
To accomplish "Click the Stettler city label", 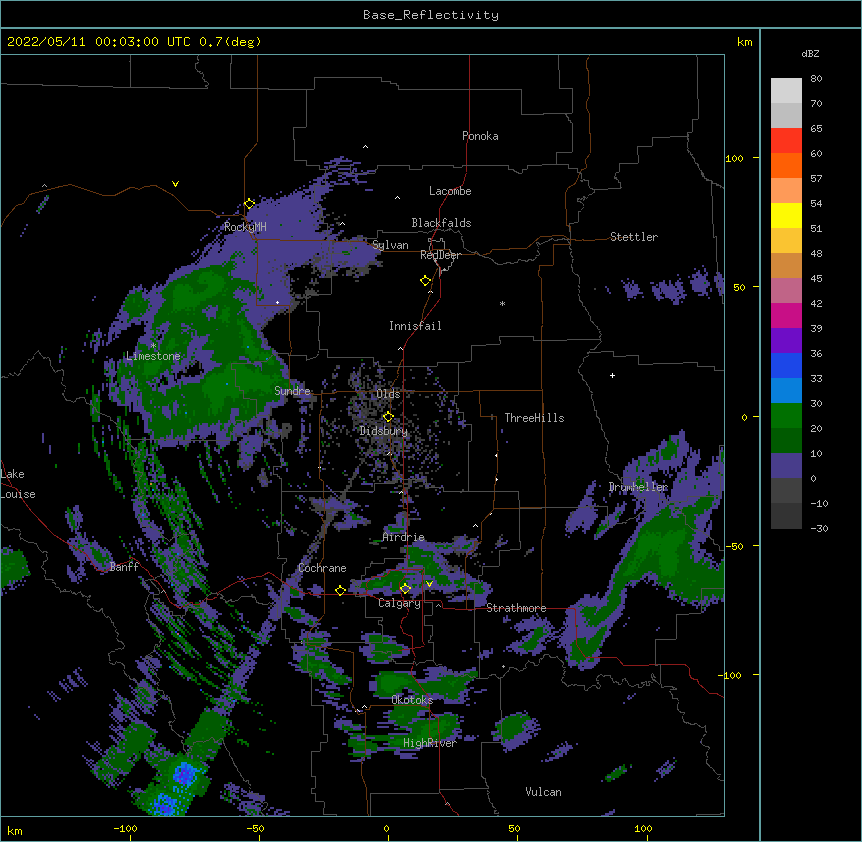I will tap(634, 237).
